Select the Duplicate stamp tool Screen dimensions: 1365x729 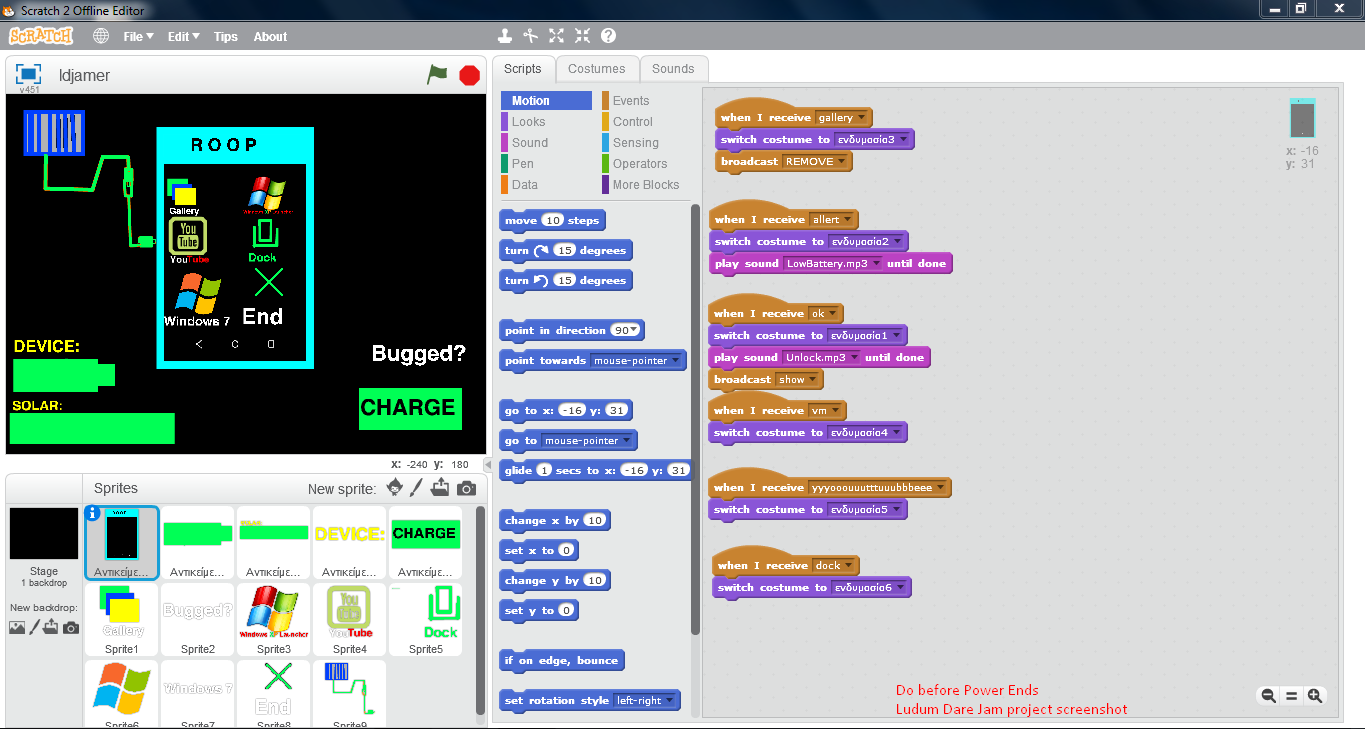coord(505,36)
